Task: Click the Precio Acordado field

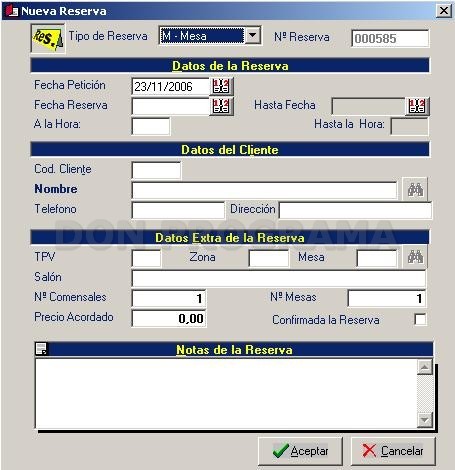Action: [169, 318]
